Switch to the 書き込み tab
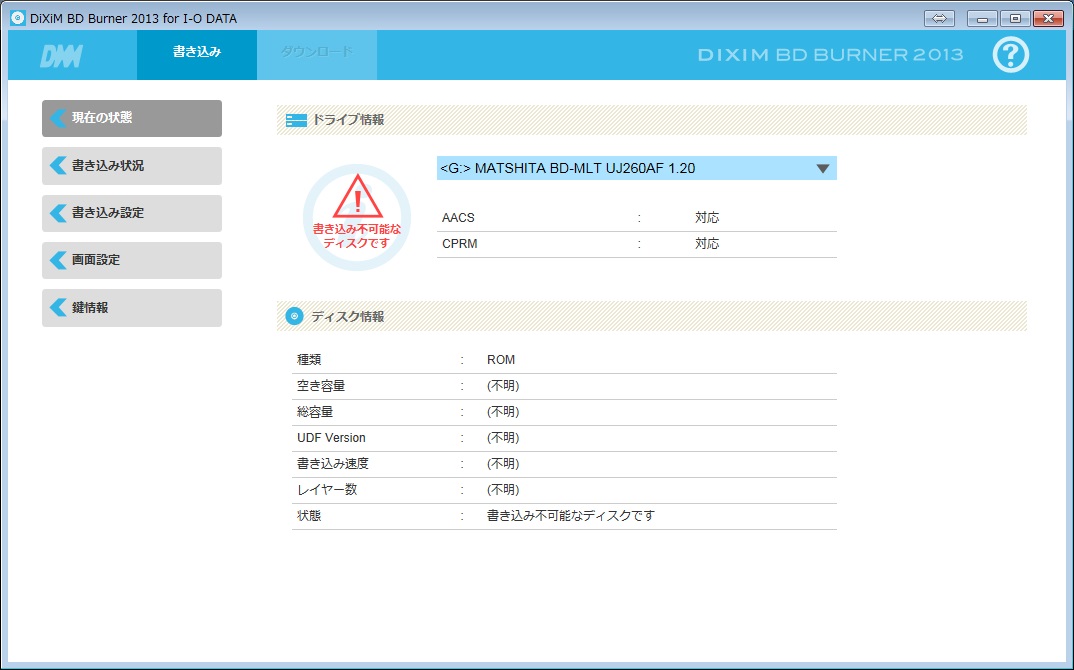The image size is (1074, 670). (x=197, y=55)
